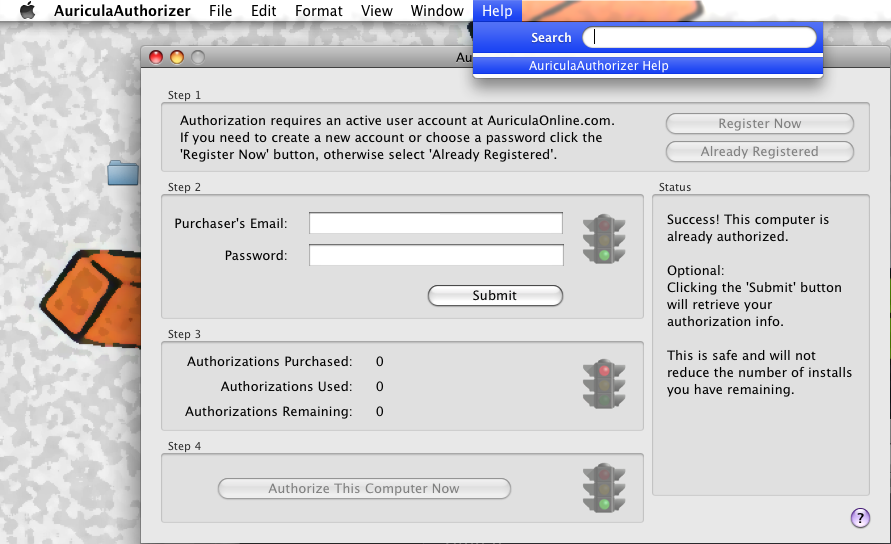Image resolution: width=891 pixels, height=544 pixels.
Task: Open the Apple menu
Action: tap(27, 10)
